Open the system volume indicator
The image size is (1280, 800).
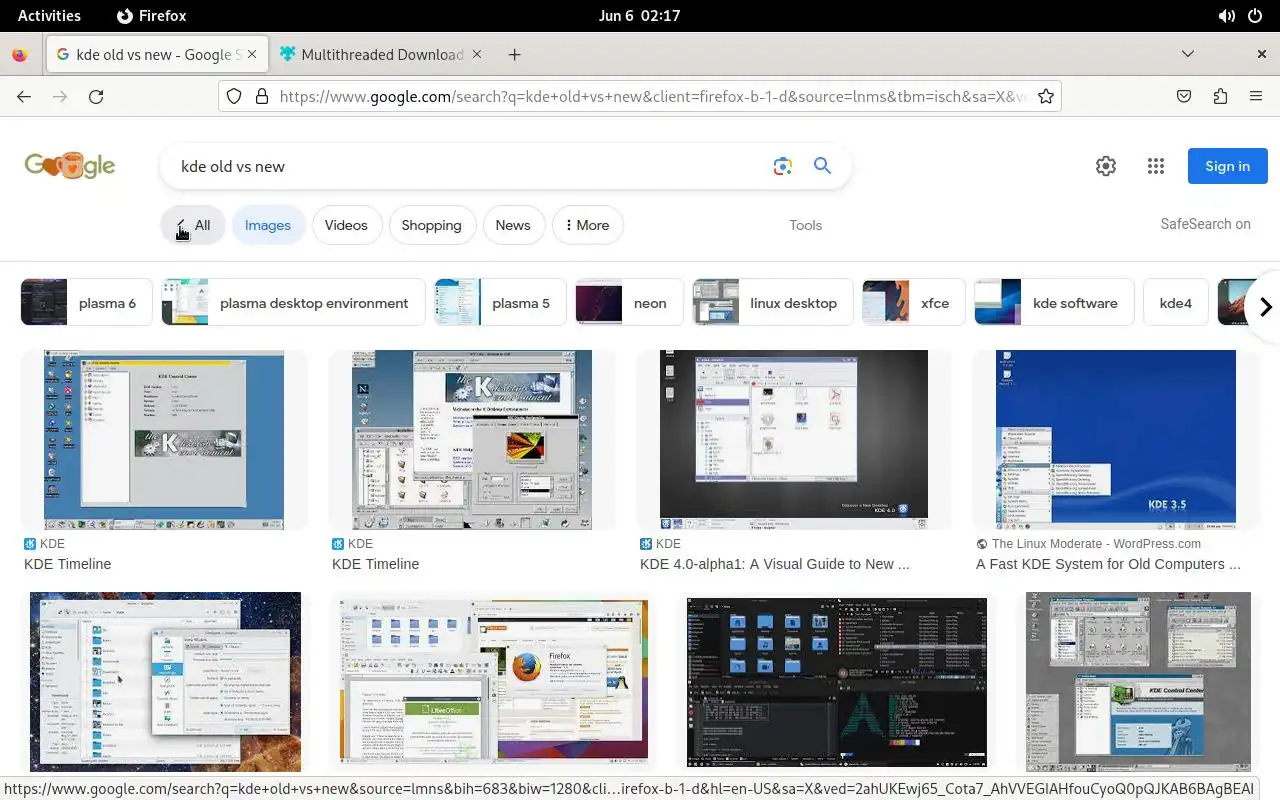[x=1226, y=15]
